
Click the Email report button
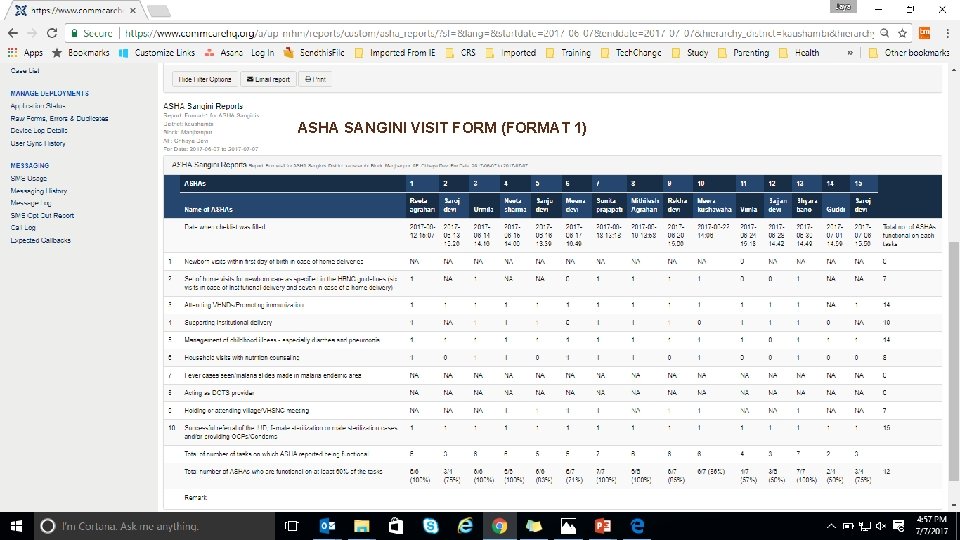point(268,79)
